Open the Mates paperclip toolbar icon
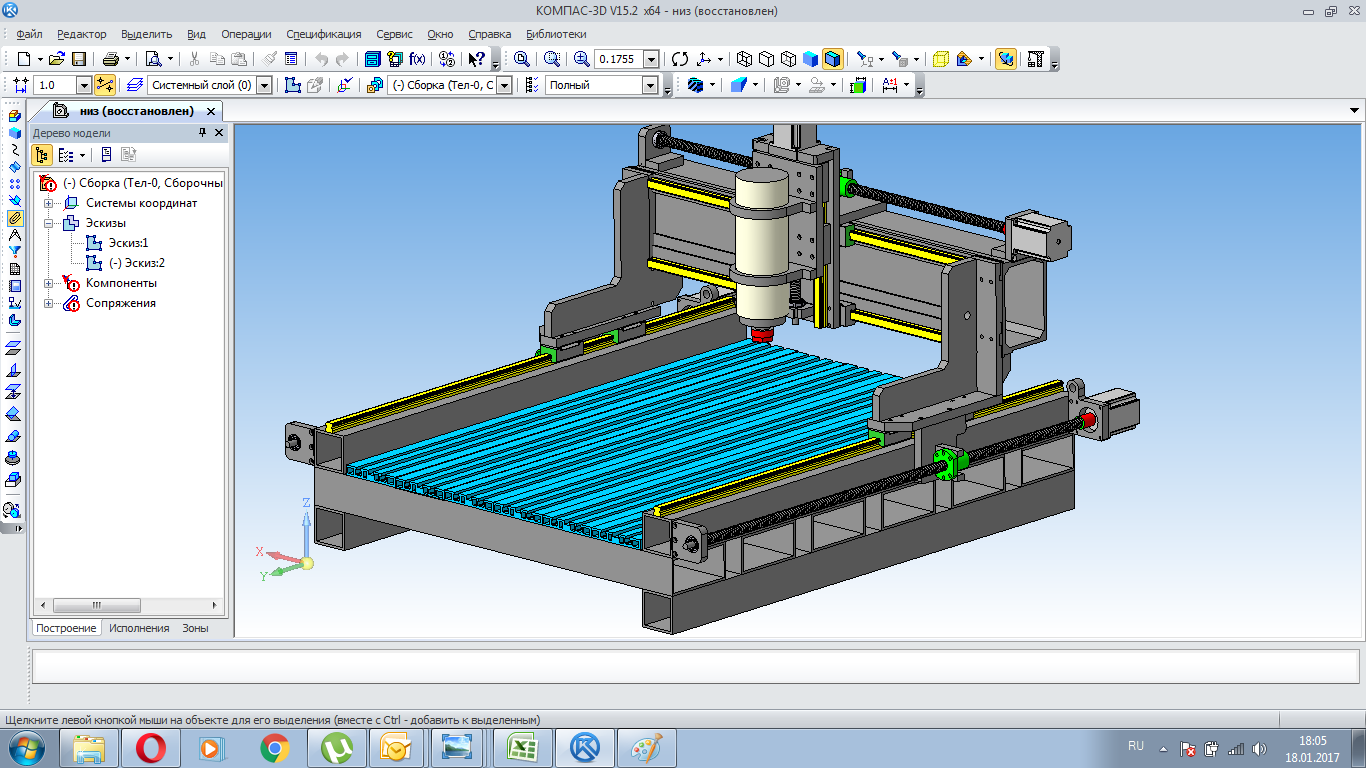The width and height of the screenshot is (1366, 768). 14,217
